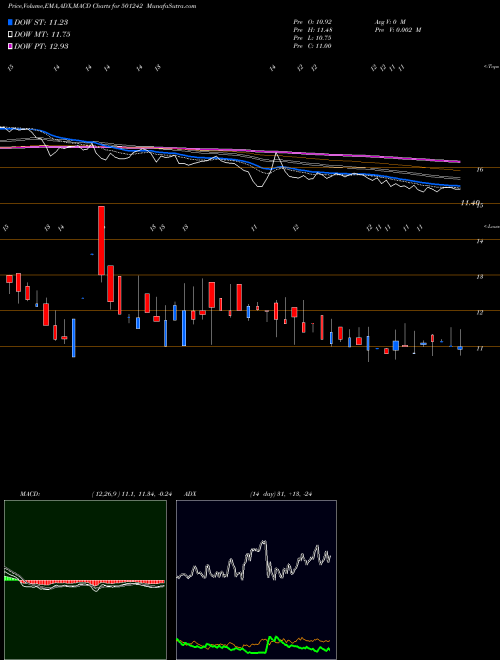The height and width of the screenshot is (660, 500).
Task: Click the 'ADX' panel heading
Action: pyautogui.click(x=190, y=494)
